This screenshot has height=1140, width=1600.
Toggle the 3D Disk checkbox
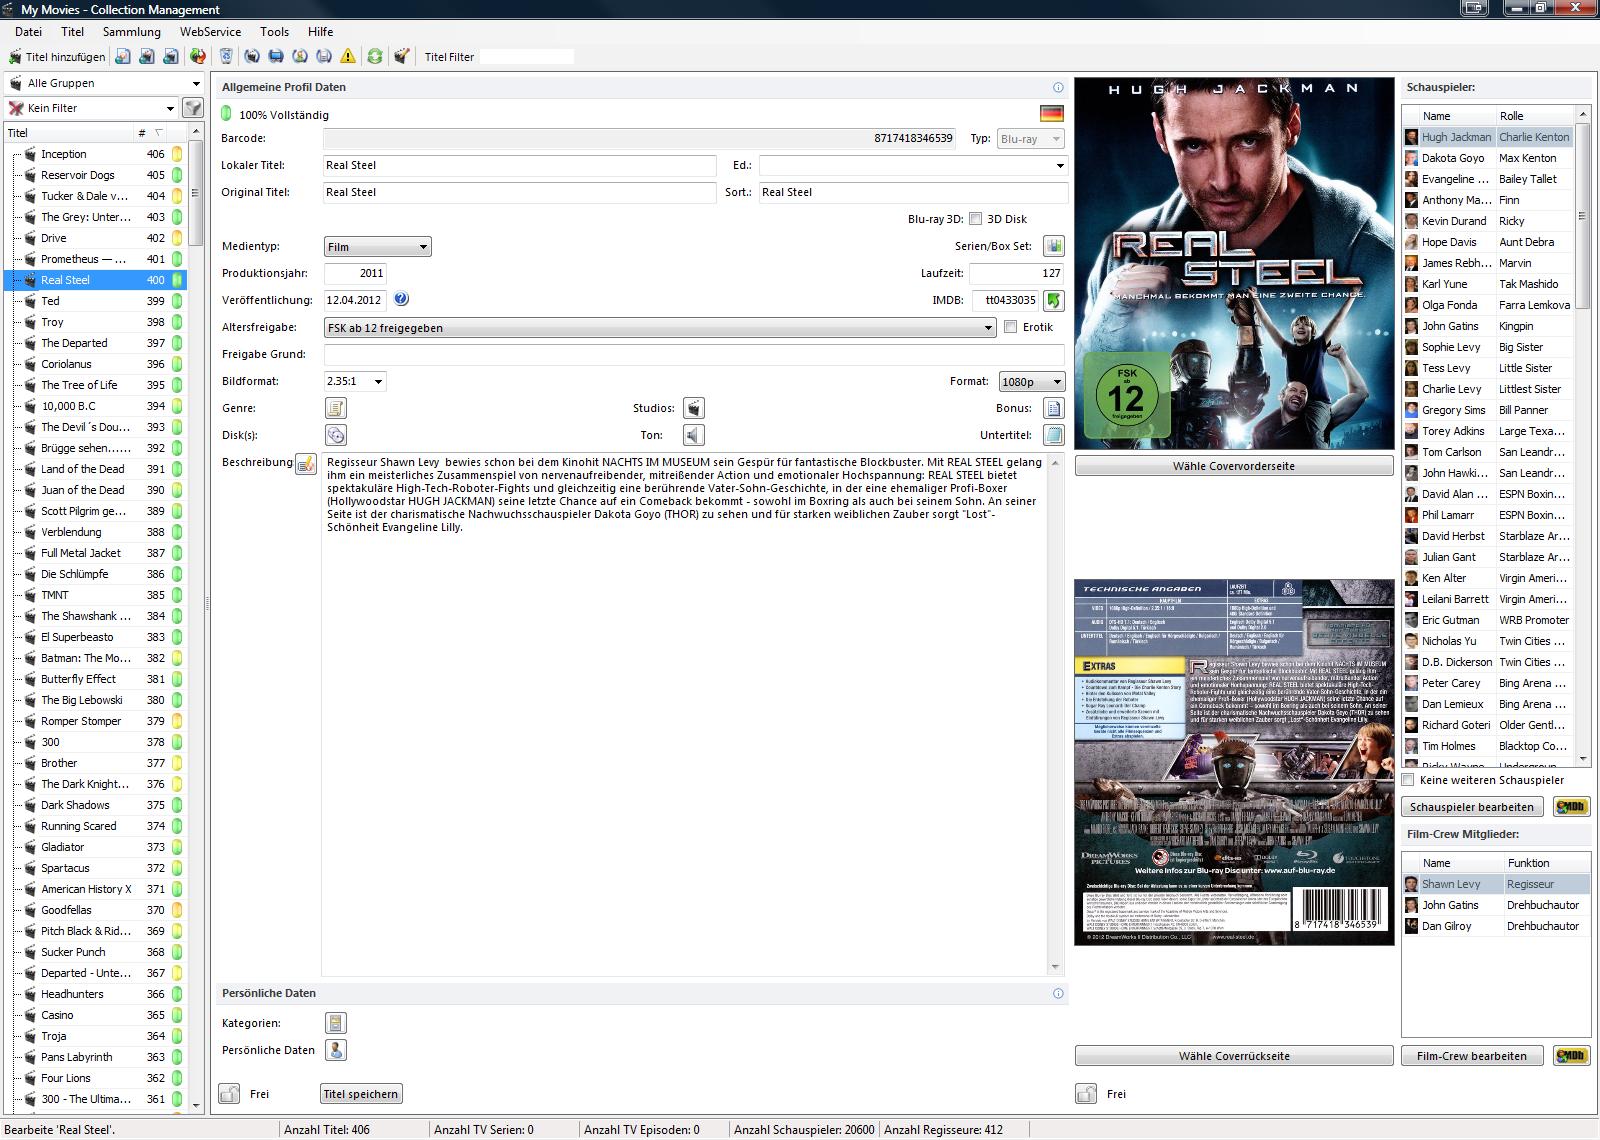tap(976, 219)
